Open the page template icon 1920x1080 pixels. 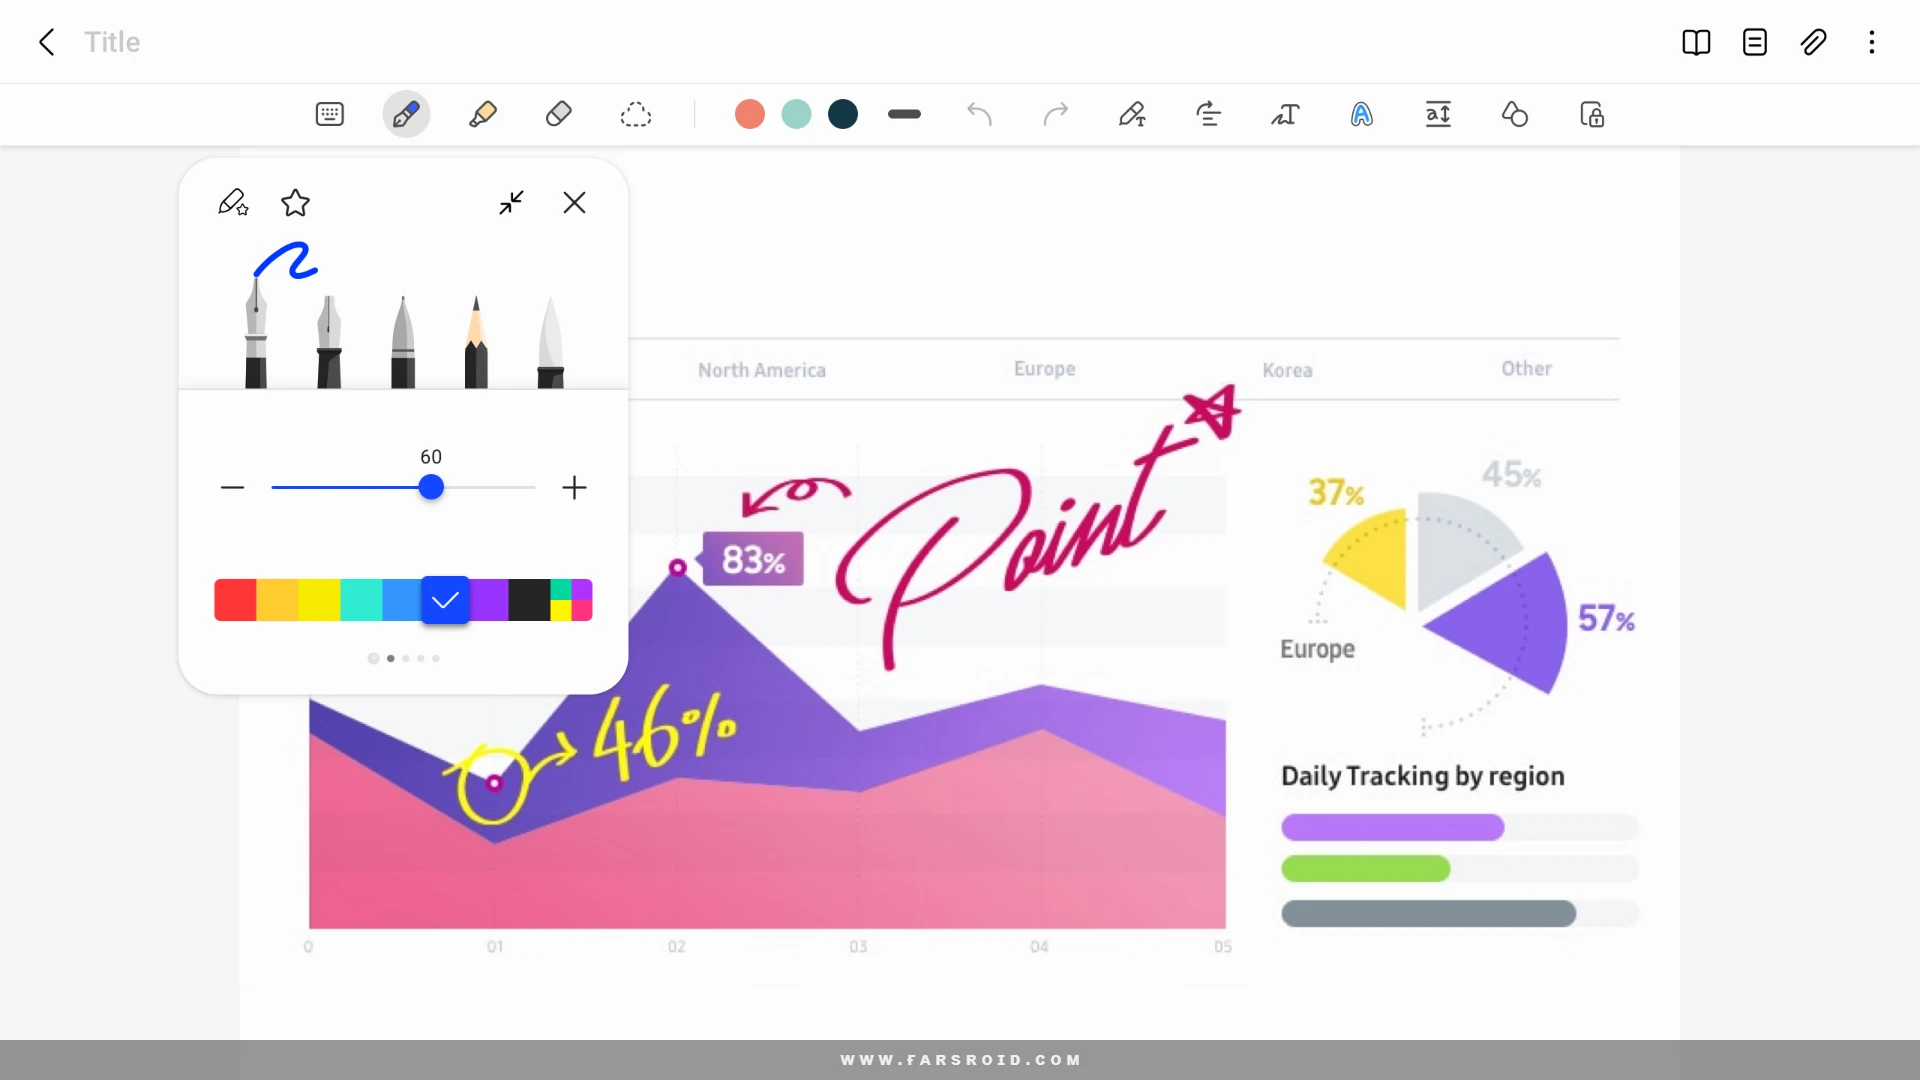pyautogui.click(x=1755, y=42)
